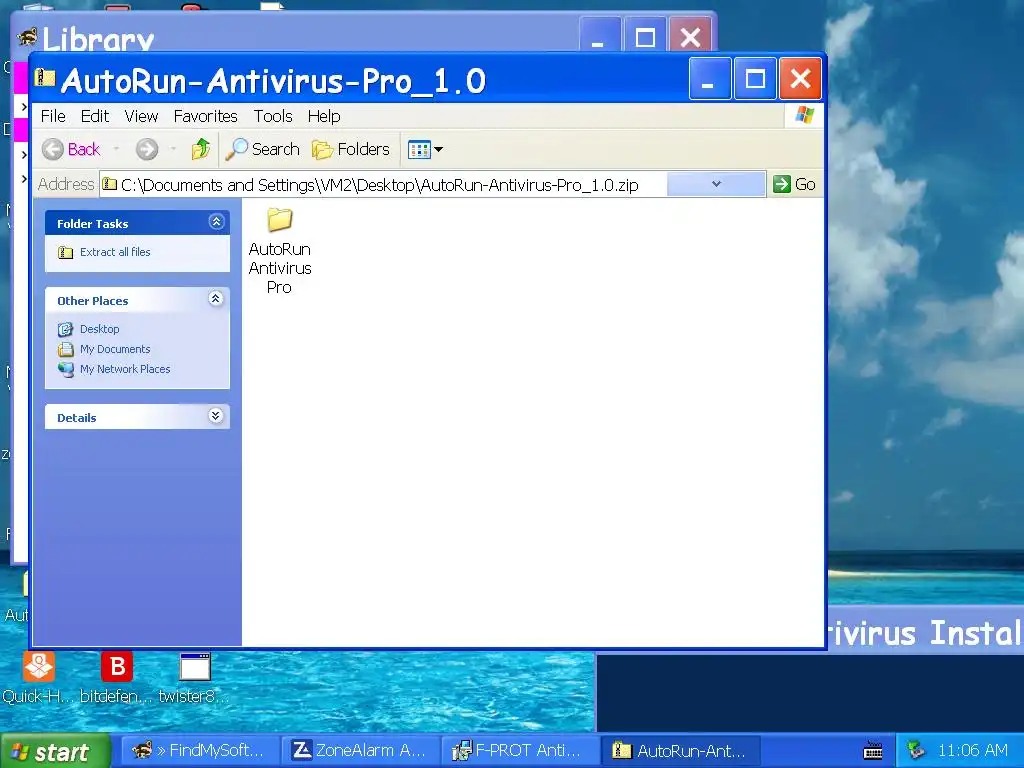Maximize the AutoRun-Antivirus-Pro_1.0 window
Viewport: 1024px width, 768px height.
pyautogui.click(x=755, y=79)
